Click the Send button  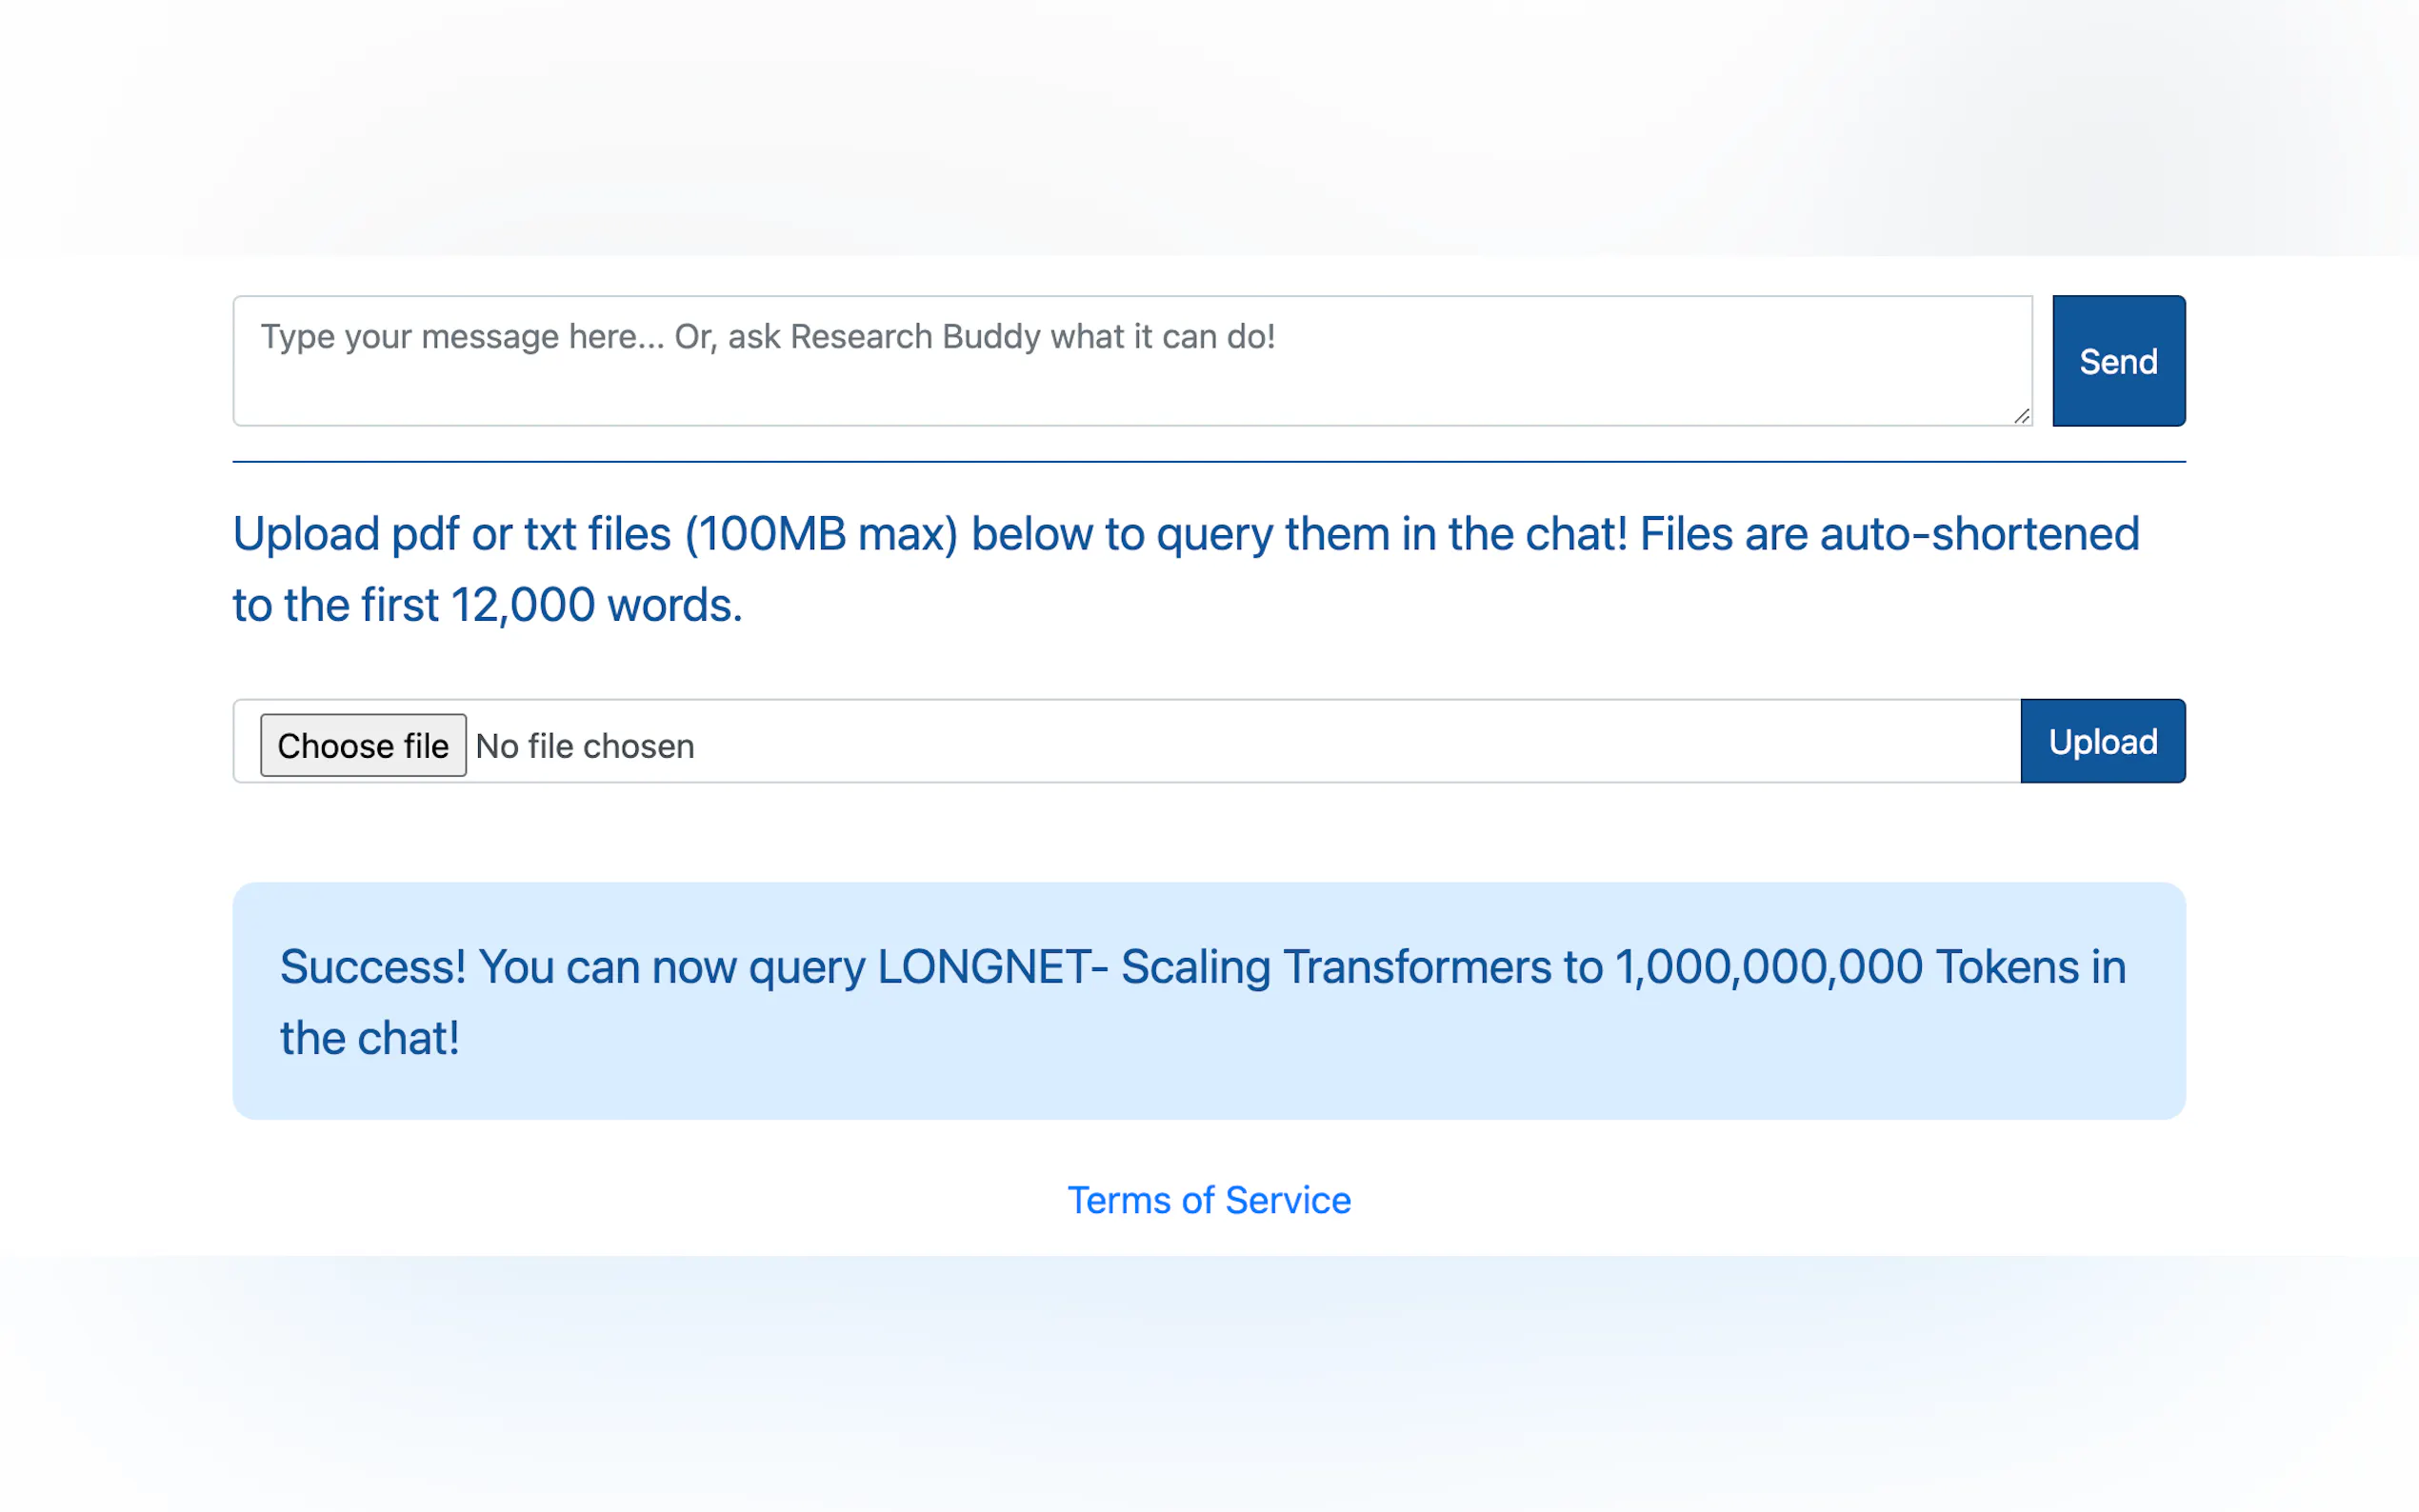coord(2118,361)
